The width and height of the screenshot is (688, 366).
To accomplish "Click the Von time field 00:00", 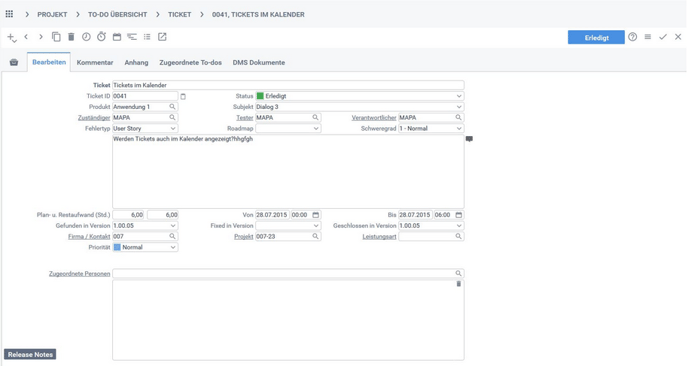I will (x=301, y=215).
